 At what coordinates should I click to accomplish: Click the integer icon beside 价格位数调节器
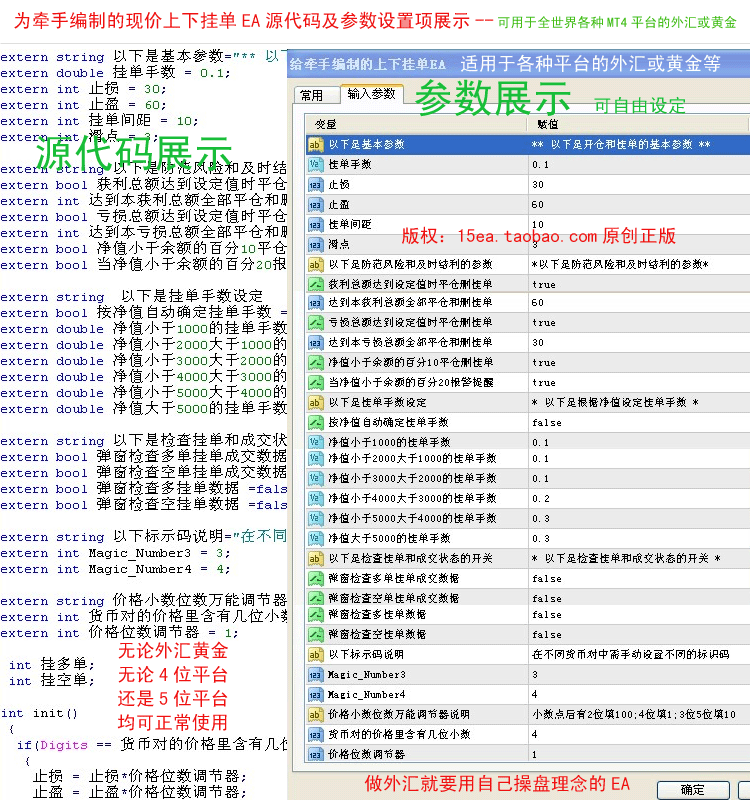click(315, 754)
